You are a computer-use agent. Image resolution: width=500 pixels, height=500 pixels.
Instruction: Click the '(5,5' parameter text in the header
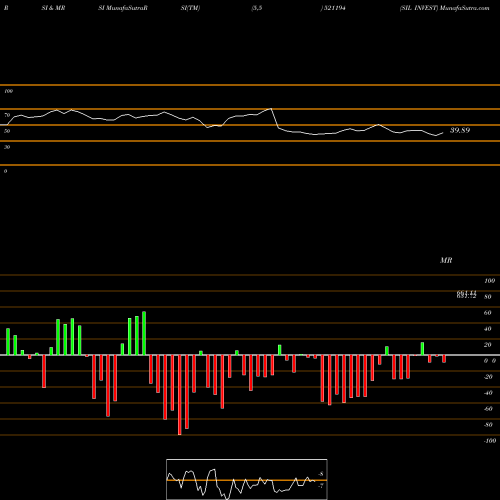coord(257,8)
